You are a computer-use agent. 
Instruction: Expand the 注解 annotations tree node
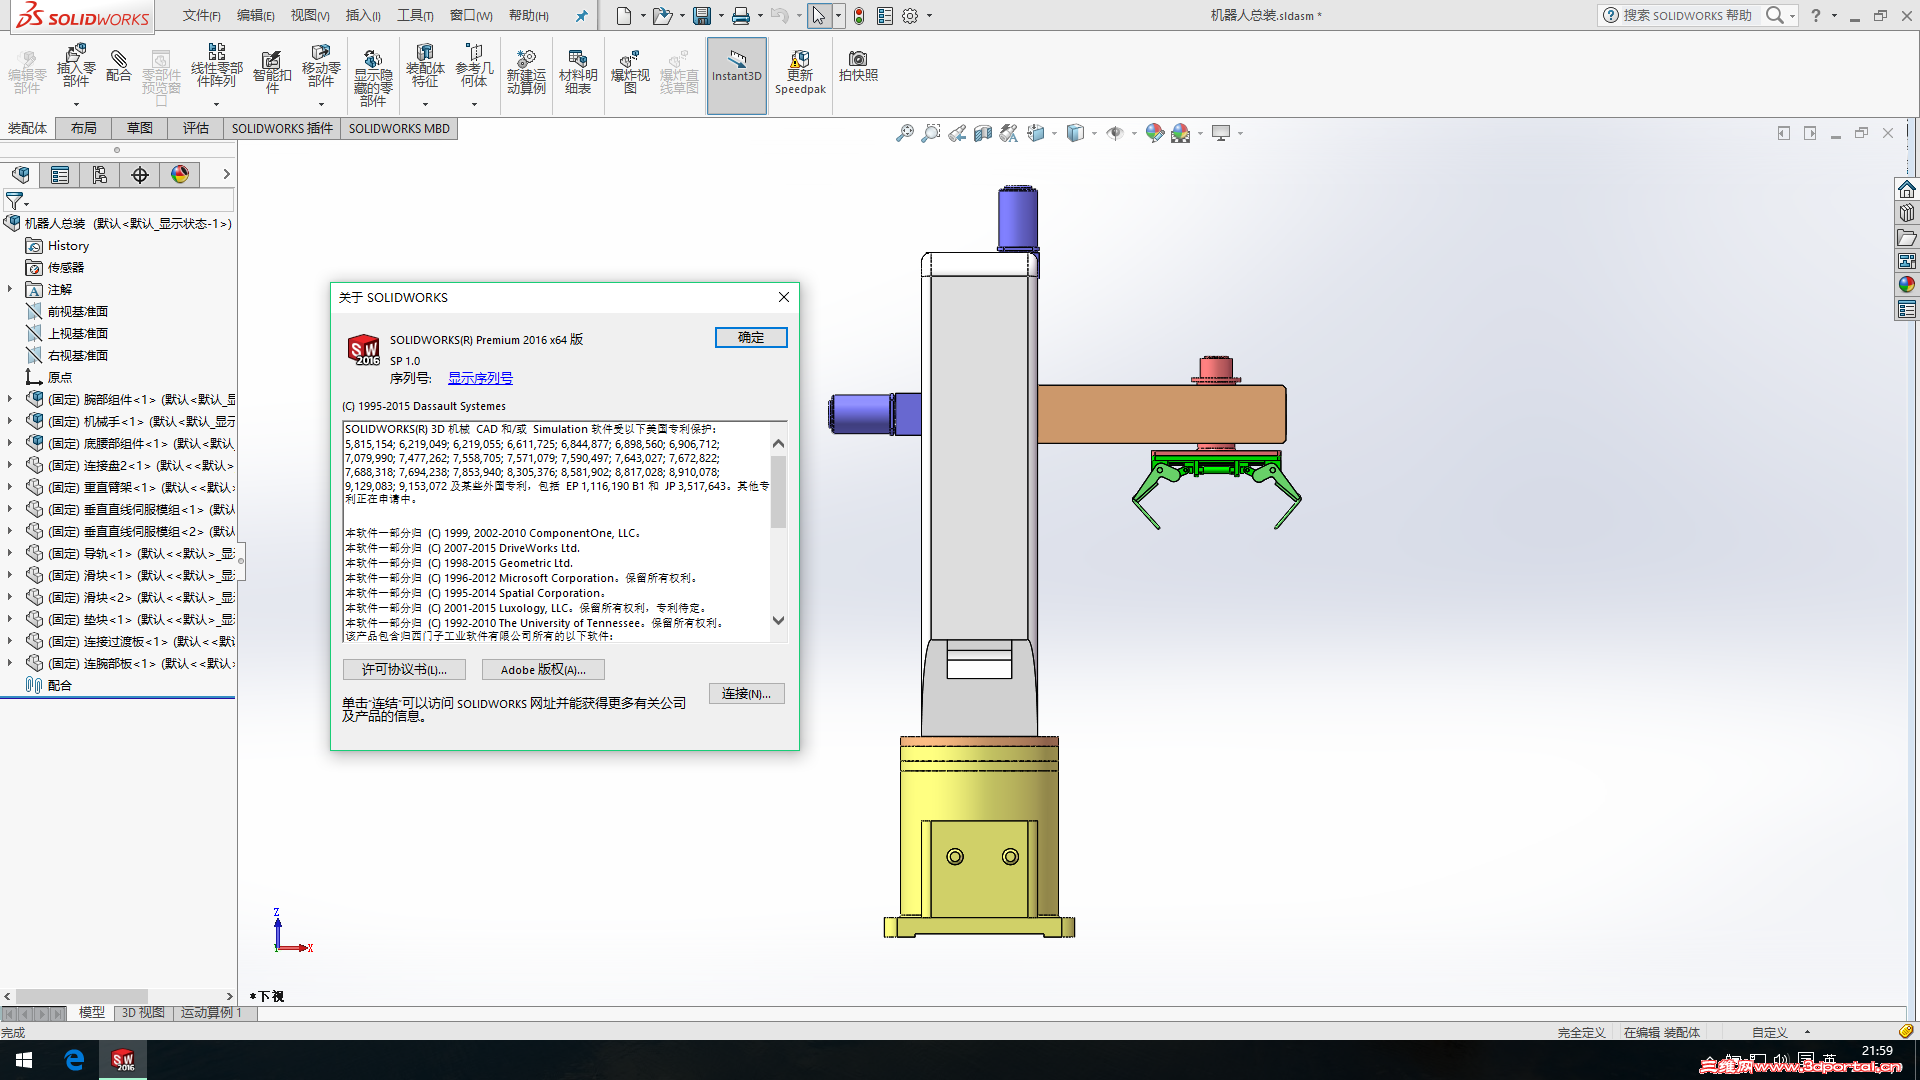pyautogui.click(x=10, y=289)
